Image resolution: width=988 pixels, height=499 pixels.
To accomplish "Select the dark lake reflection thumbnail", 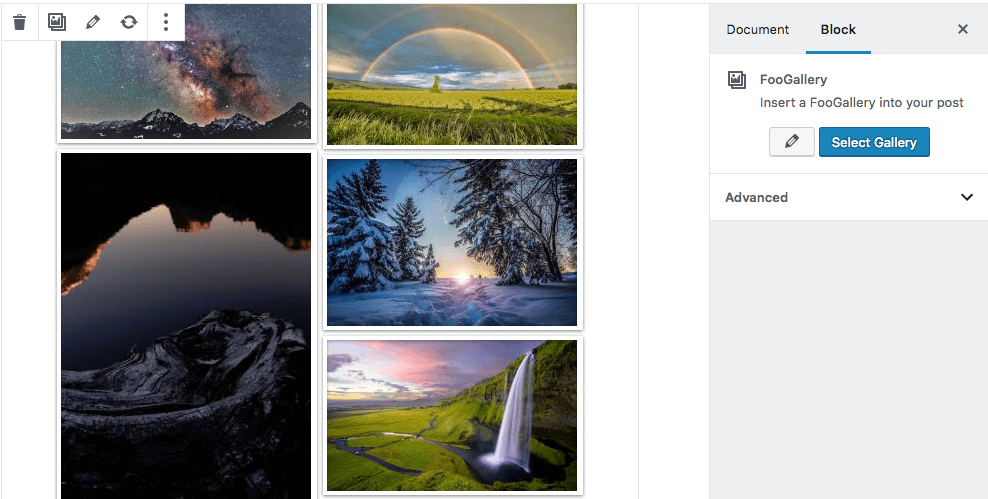I will coord(185,326).
